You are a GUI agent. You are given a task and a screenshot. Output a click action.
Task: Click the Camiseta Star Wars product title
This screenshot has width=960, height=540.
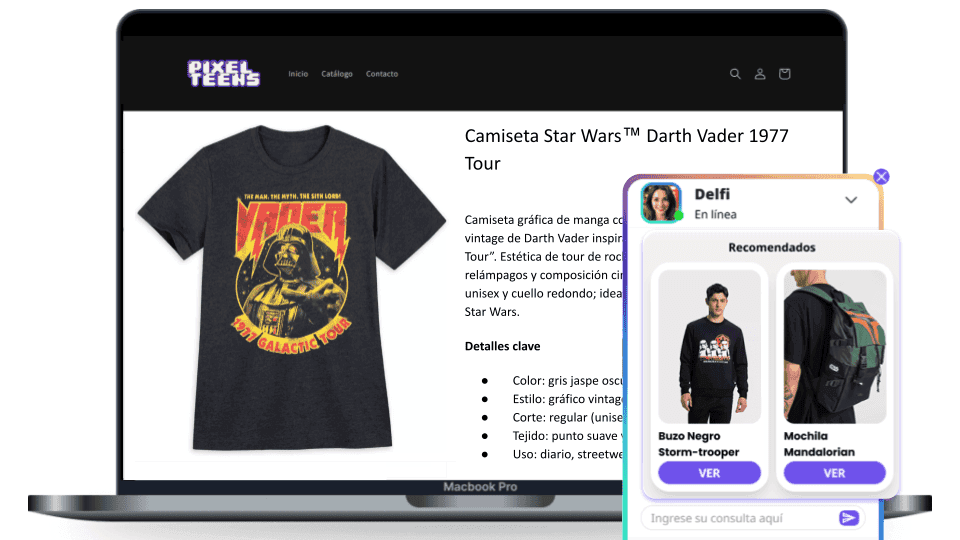[x=626, y=149]
